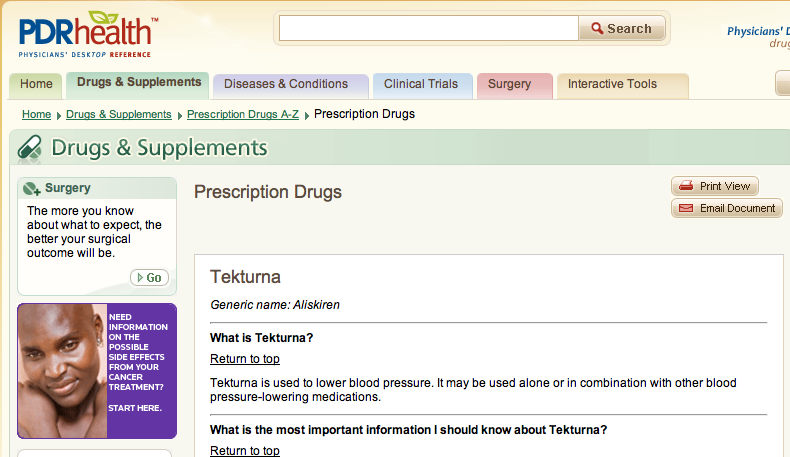Click the Surgery panel plus-pill icon

[x=31, y=188]
